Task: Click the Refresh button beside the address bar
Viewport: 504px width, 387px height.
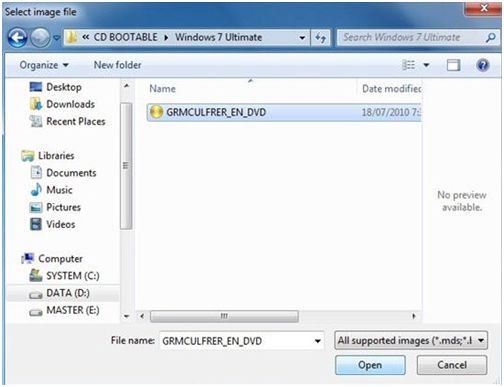Action: point(321,38)
